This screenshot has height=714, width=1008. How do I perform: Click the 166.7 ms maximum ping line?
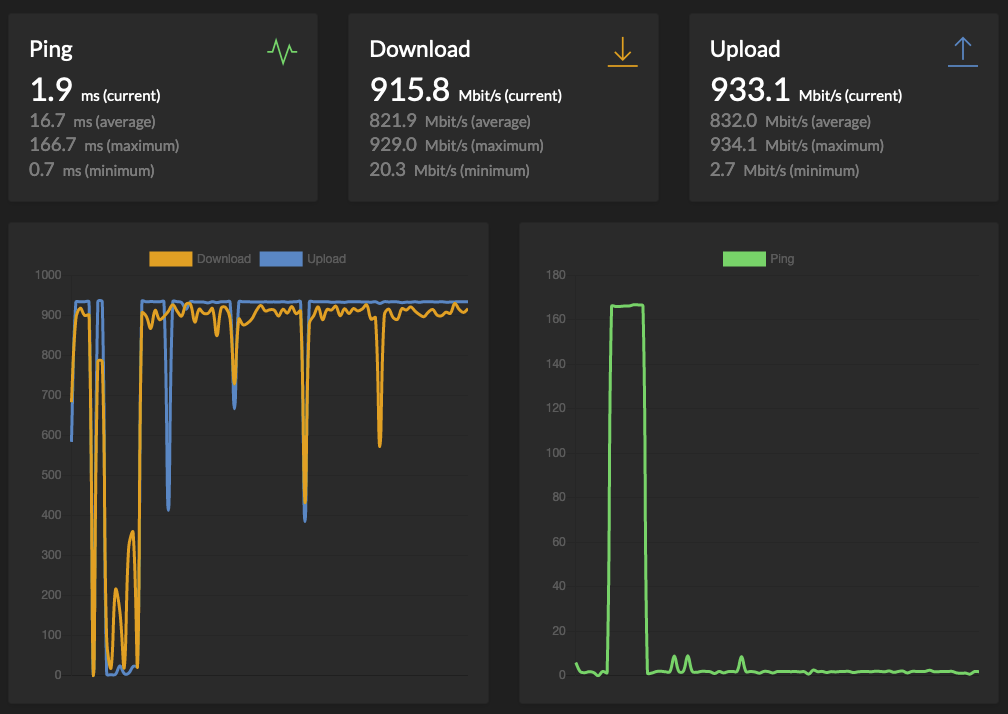(x=104, y=146)
